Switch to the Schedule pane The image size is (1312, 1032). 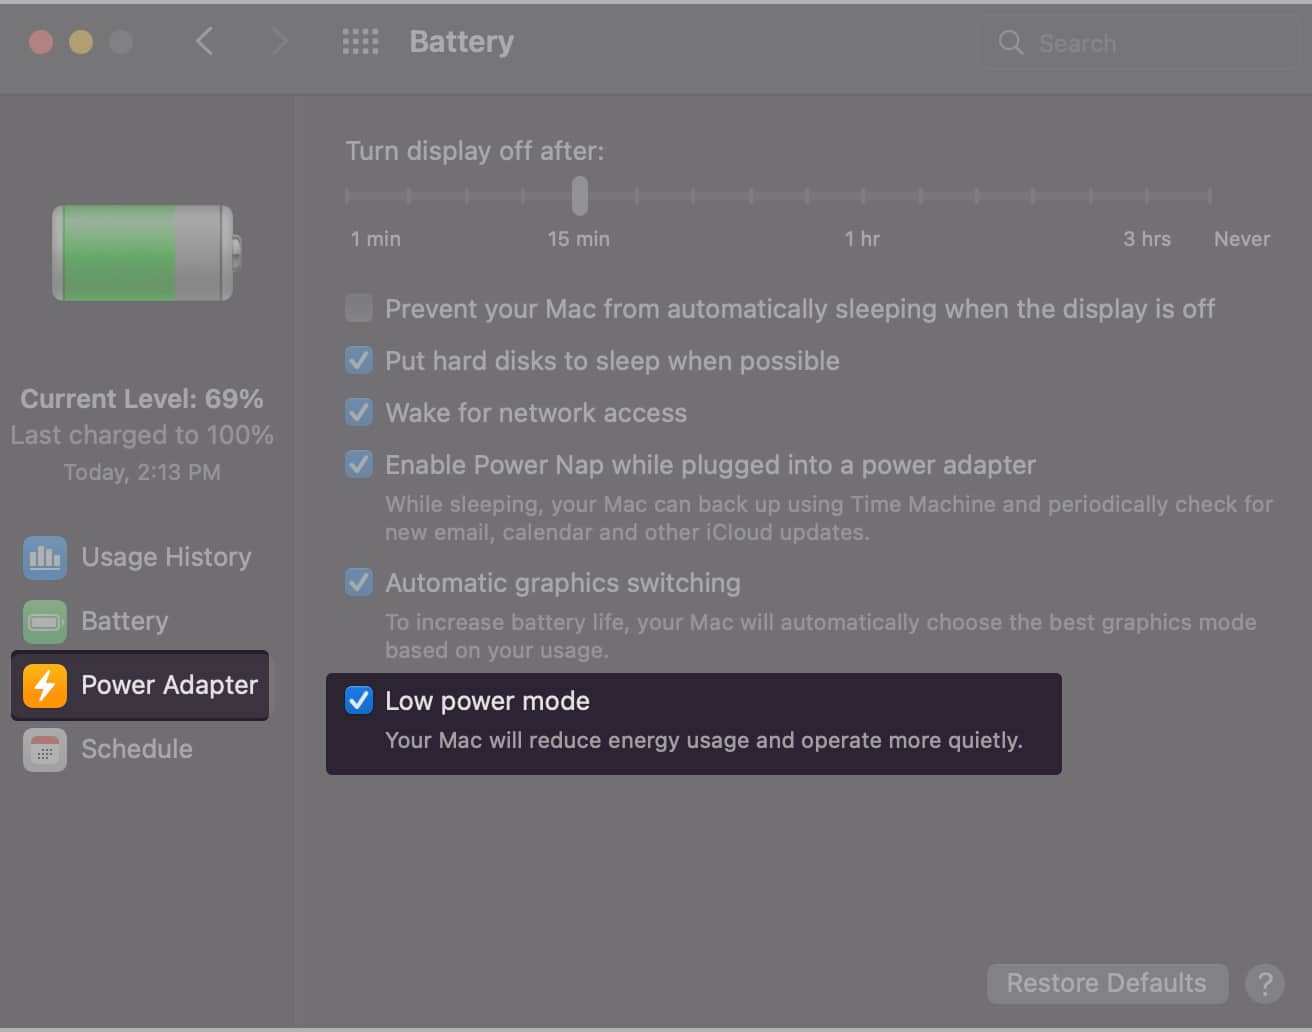point(136,749)
